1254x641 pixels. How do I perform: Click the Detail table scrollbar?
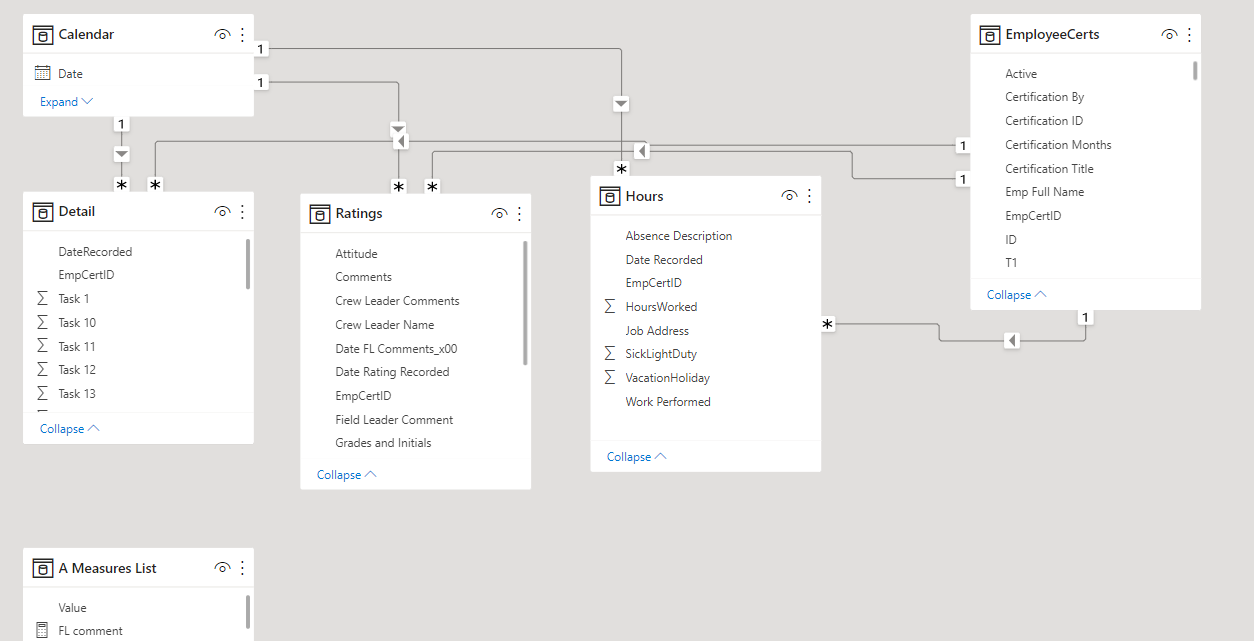(x=248, y=264)
